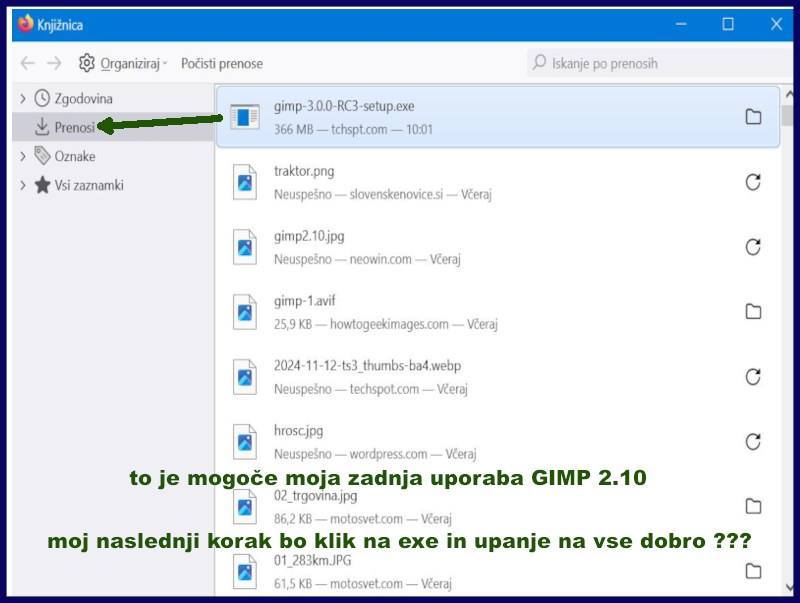Open folder containing 01_283km.JPG
Screen dimensions: 800x603
coord(753,571)
